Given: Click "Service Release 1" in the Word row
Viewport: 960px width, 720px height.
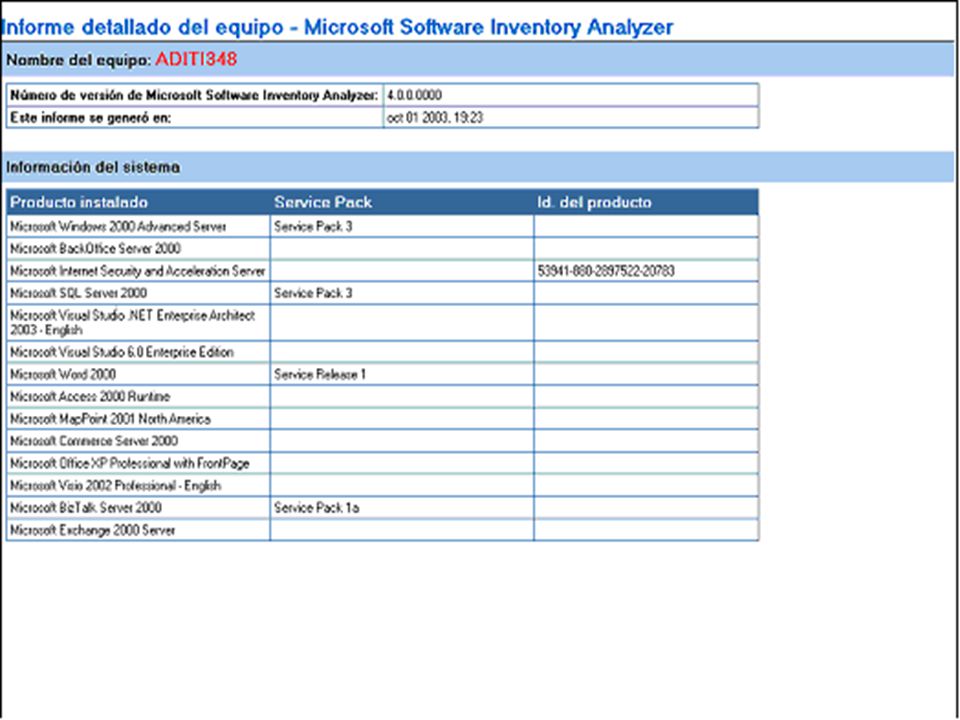Looking at the screenshot, I should tap(320, 374).
